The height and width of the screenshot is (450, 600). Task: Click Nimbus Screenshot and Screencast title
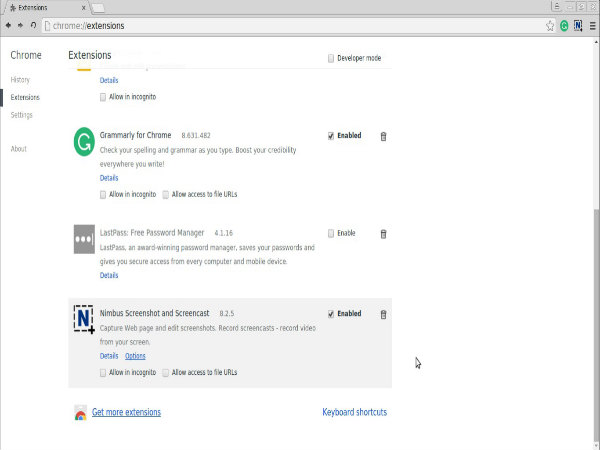[x=155, y=313]
